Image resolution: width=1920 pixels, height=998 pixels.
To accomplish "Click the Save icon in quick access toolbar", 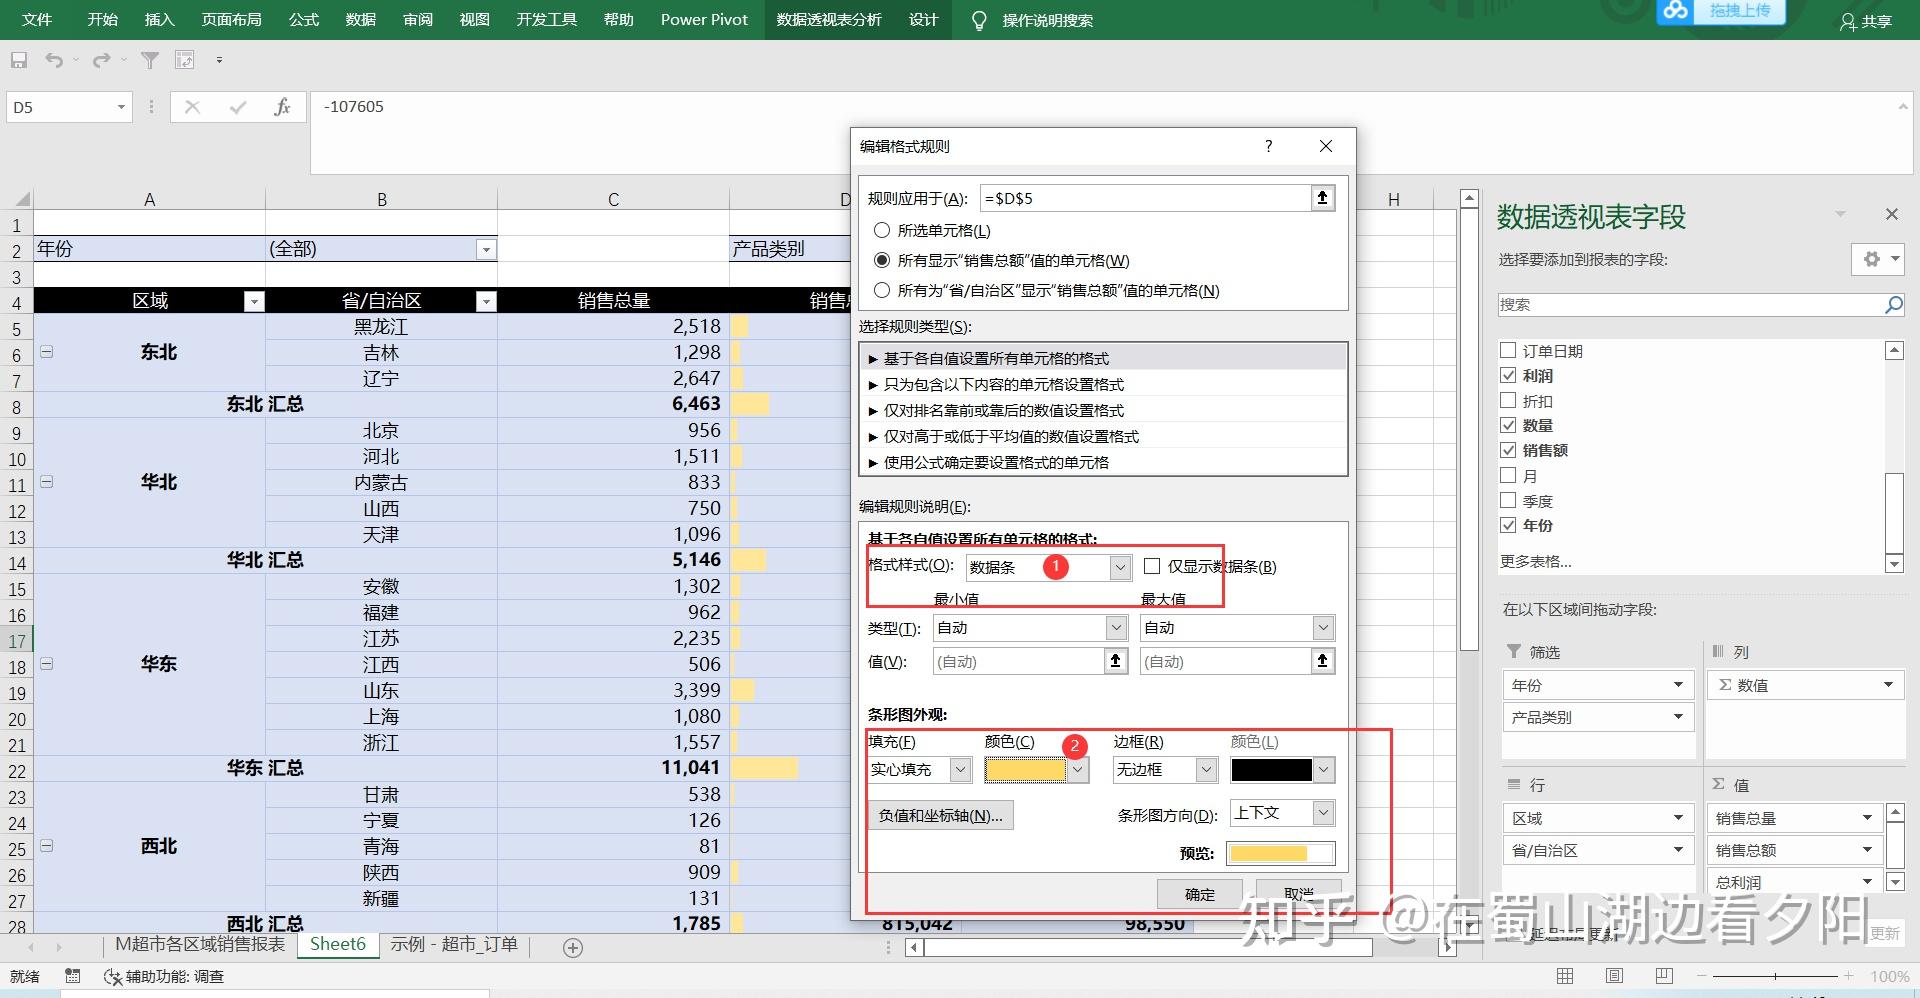I will (19, 60).
